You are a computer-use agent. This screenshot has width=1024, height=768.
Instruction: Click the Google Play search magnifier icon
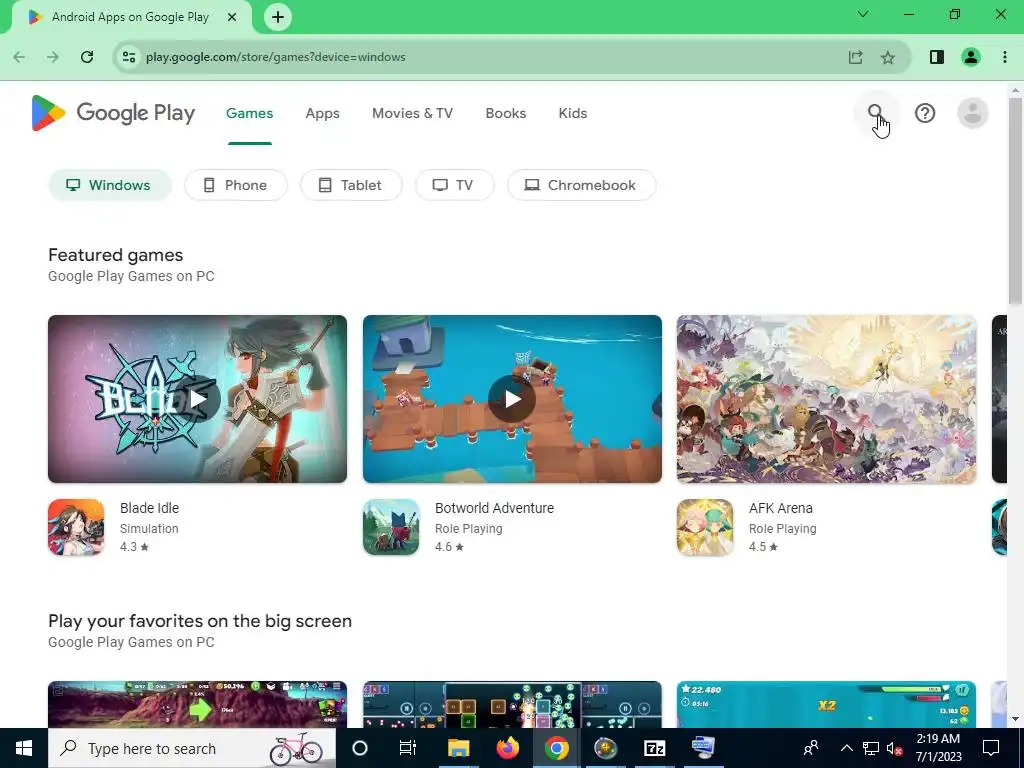[x=876, y=113]
